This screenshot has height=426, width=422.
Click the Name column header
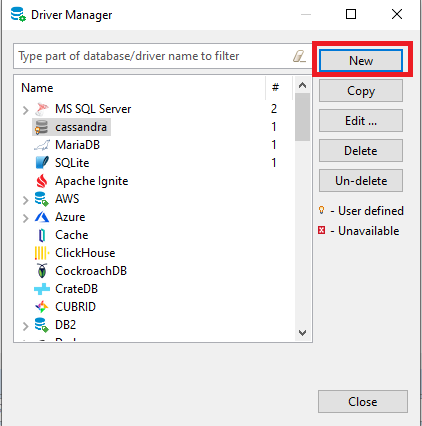tap(37, 88)
